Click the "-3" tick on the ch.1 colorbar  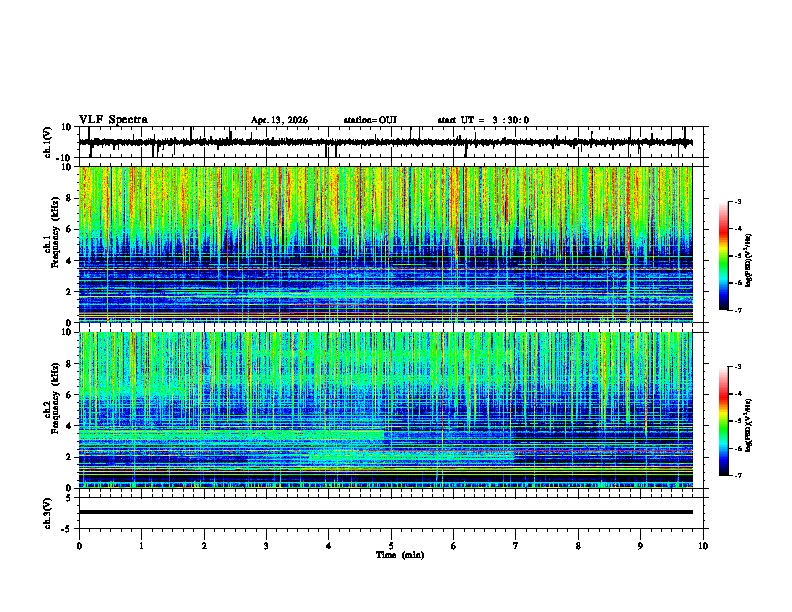738,201
